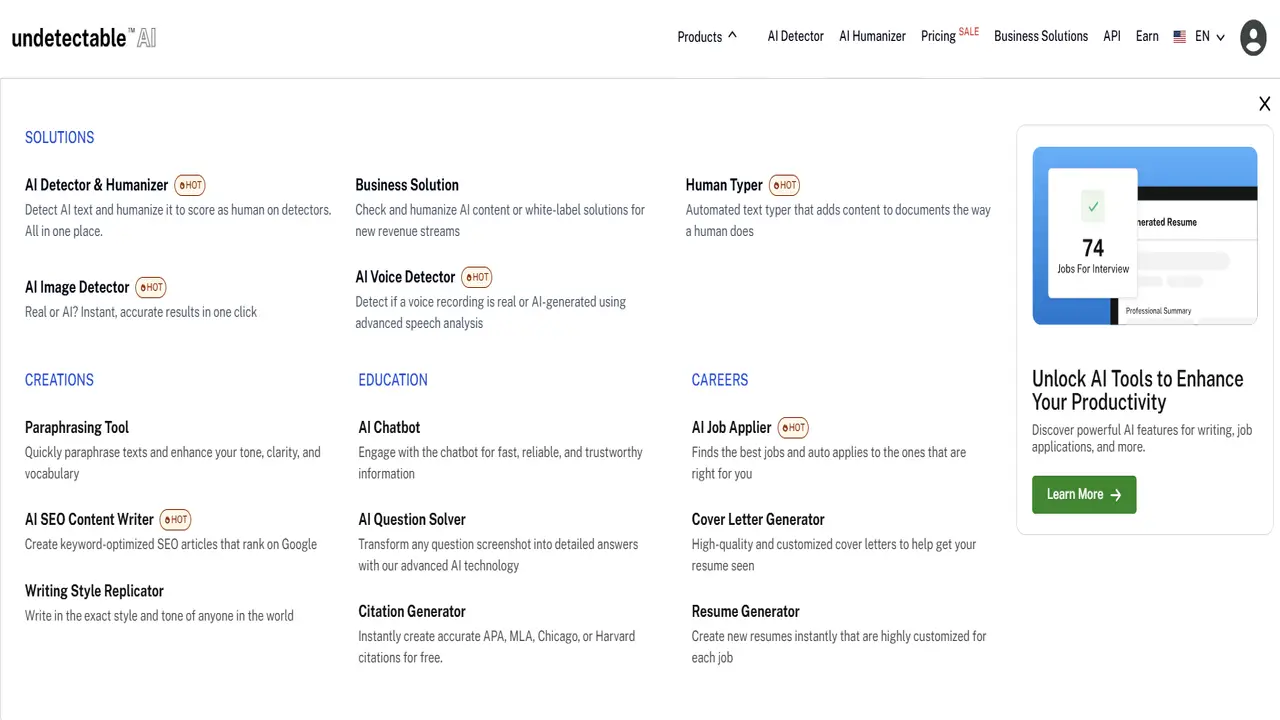Click 'Discover powerful AI features' promo text

[x=1142, y=438]
